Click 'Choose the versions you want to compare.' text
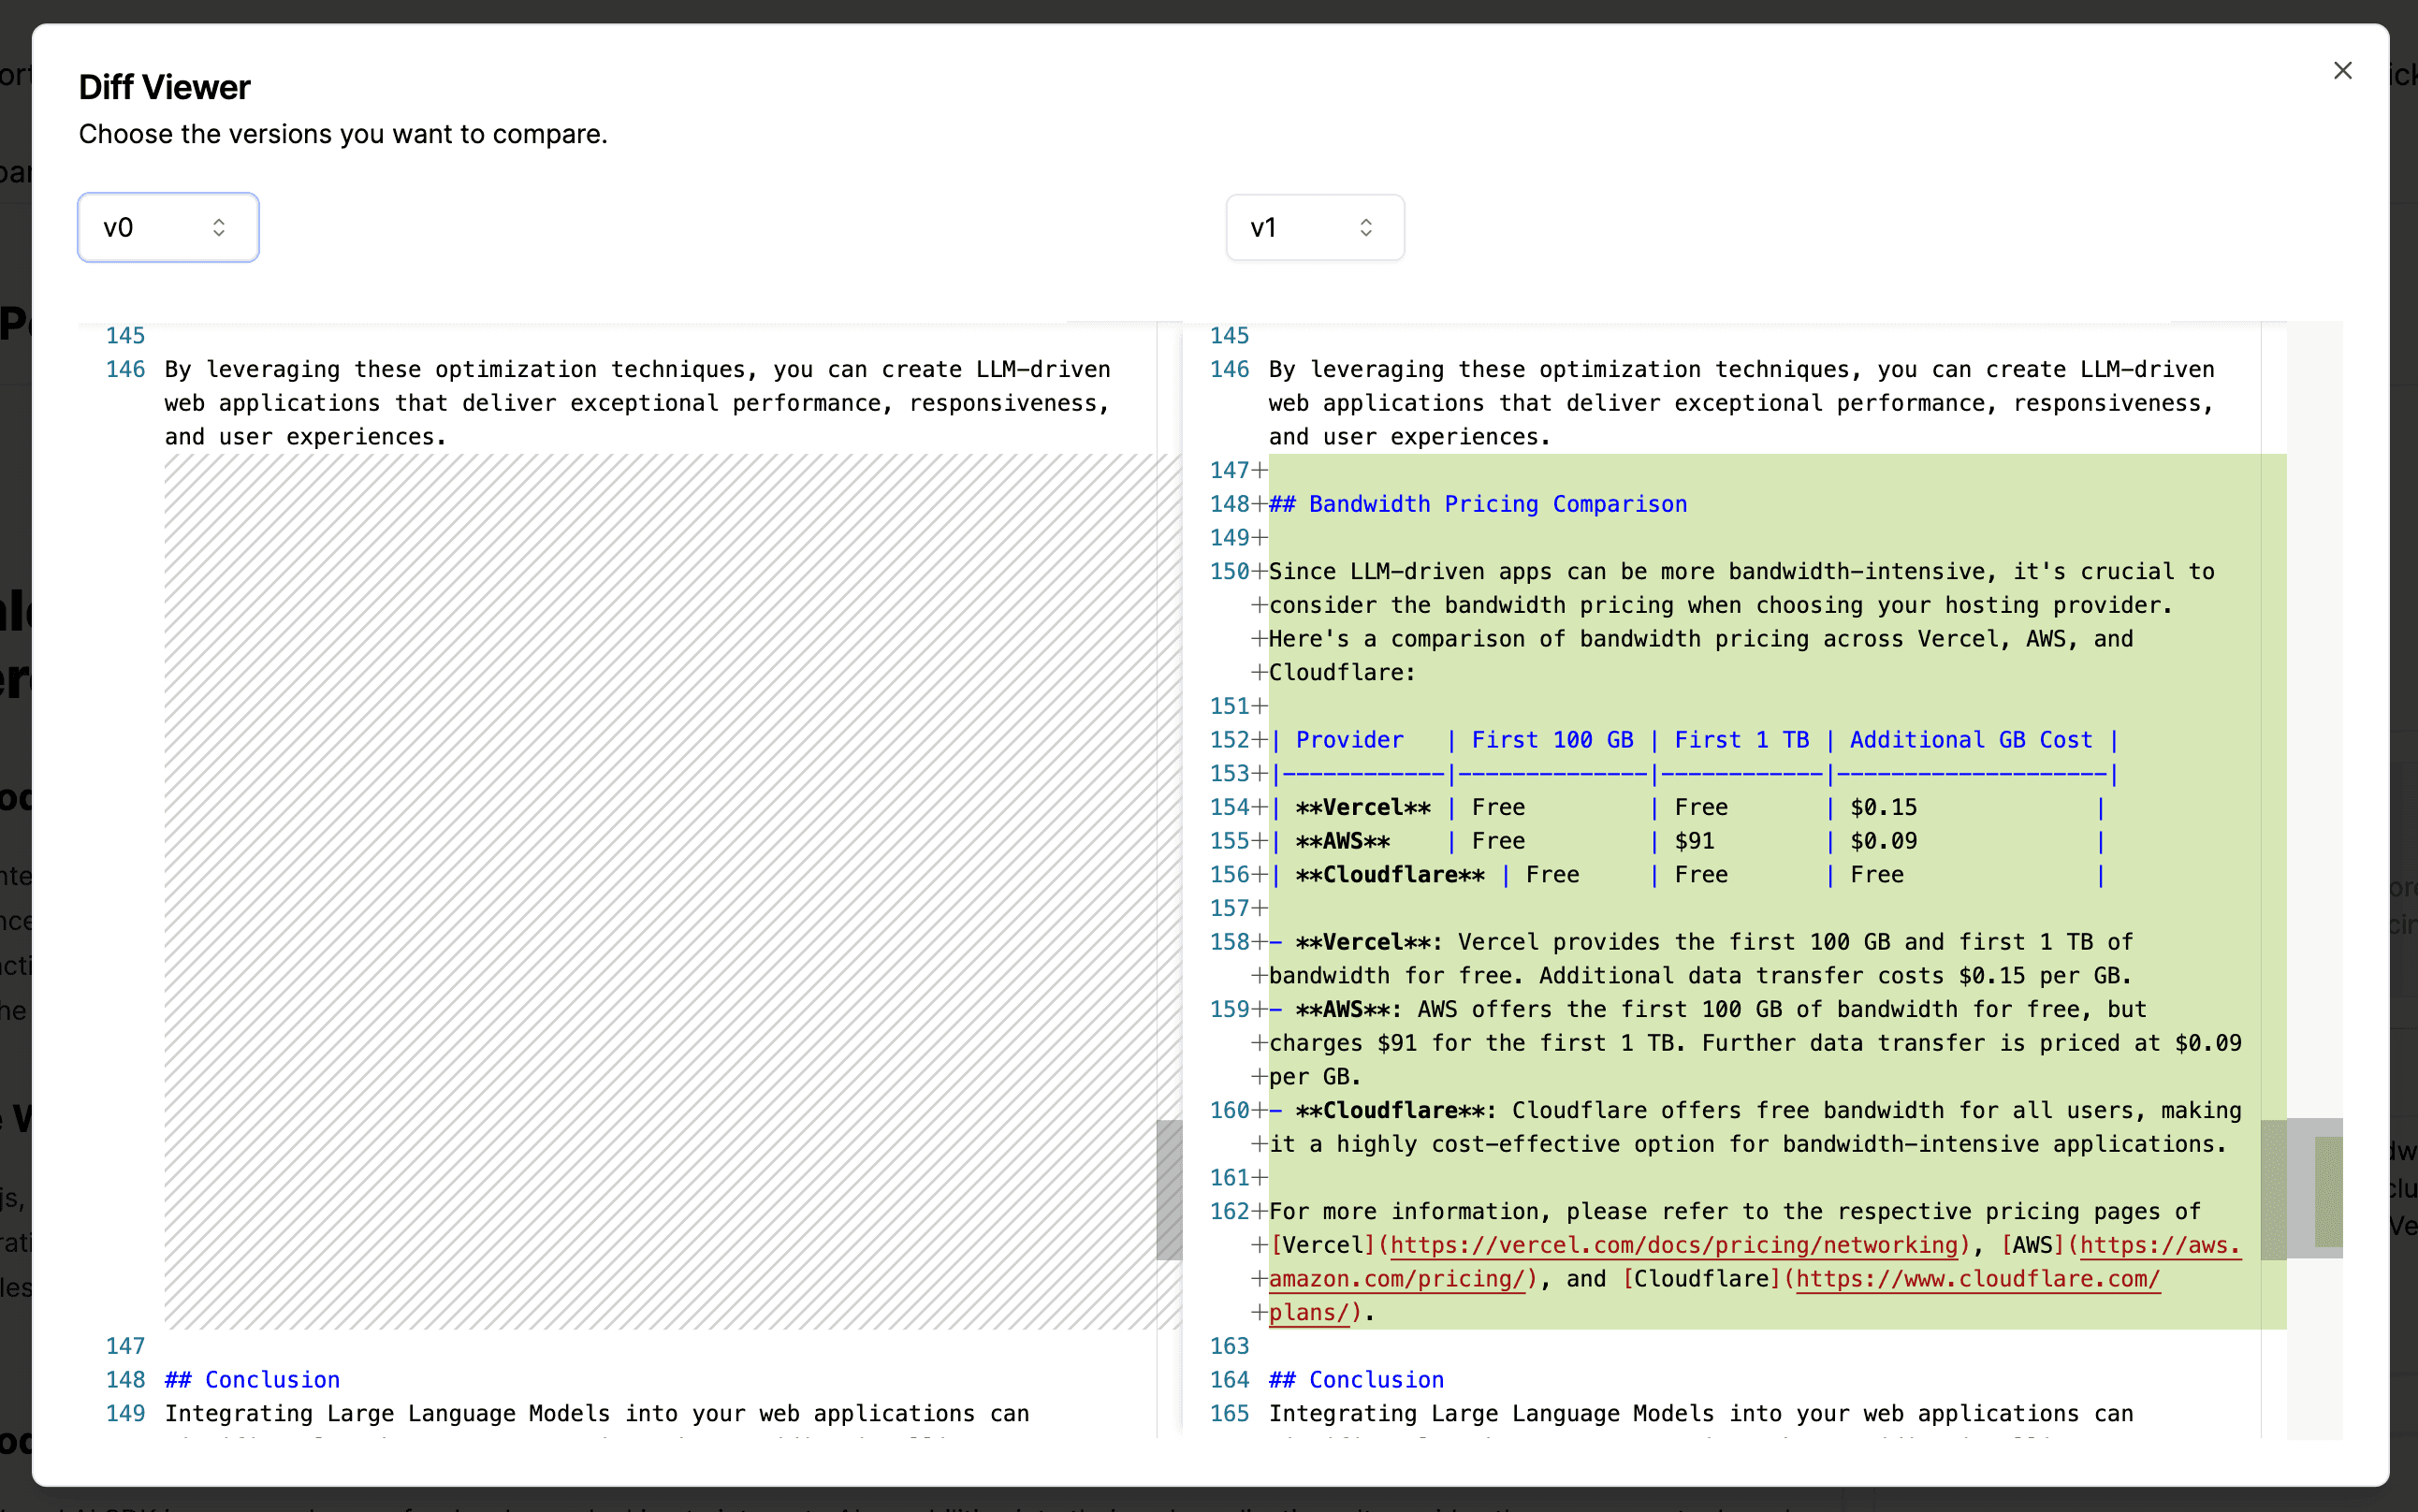The image size is (2418, 1512). coord(343,134)
